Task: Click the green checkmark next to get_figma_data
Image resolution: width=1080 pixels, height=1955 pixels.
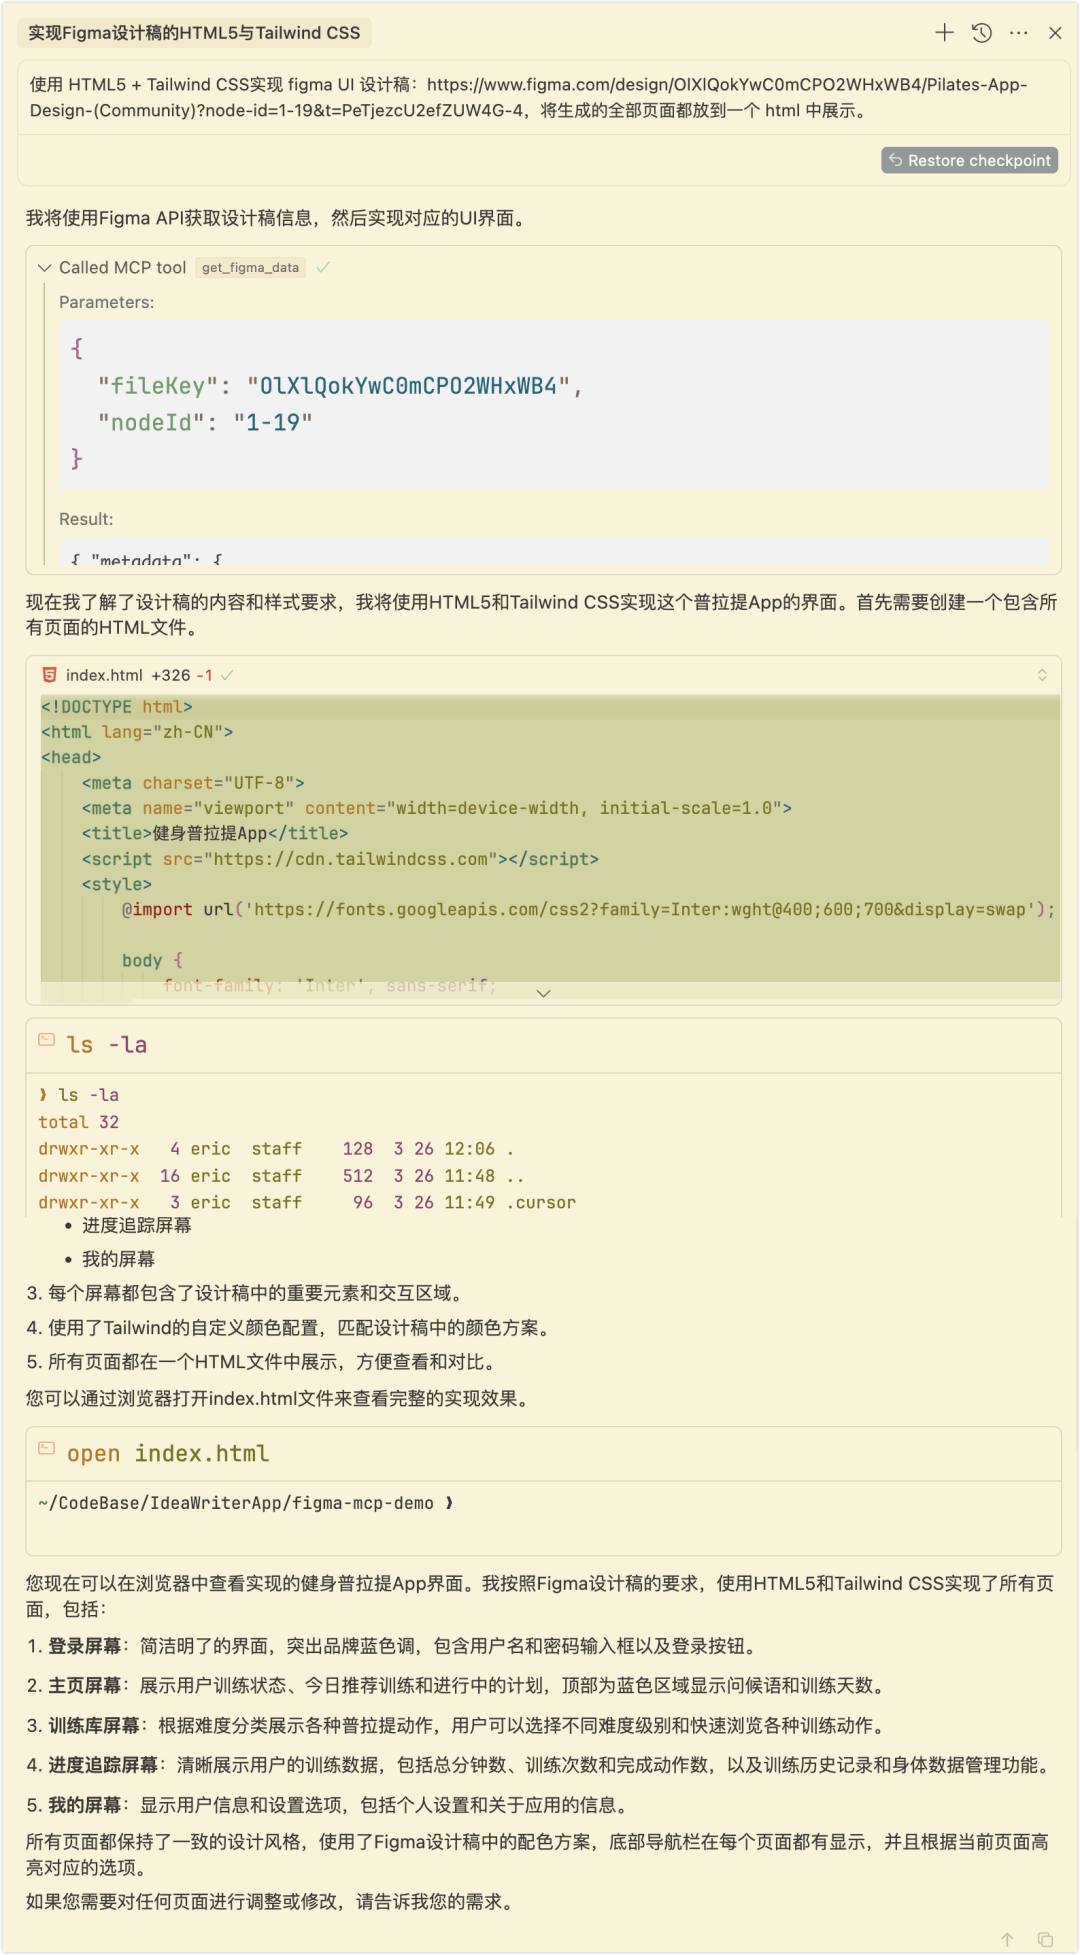Action: (323, 267)
